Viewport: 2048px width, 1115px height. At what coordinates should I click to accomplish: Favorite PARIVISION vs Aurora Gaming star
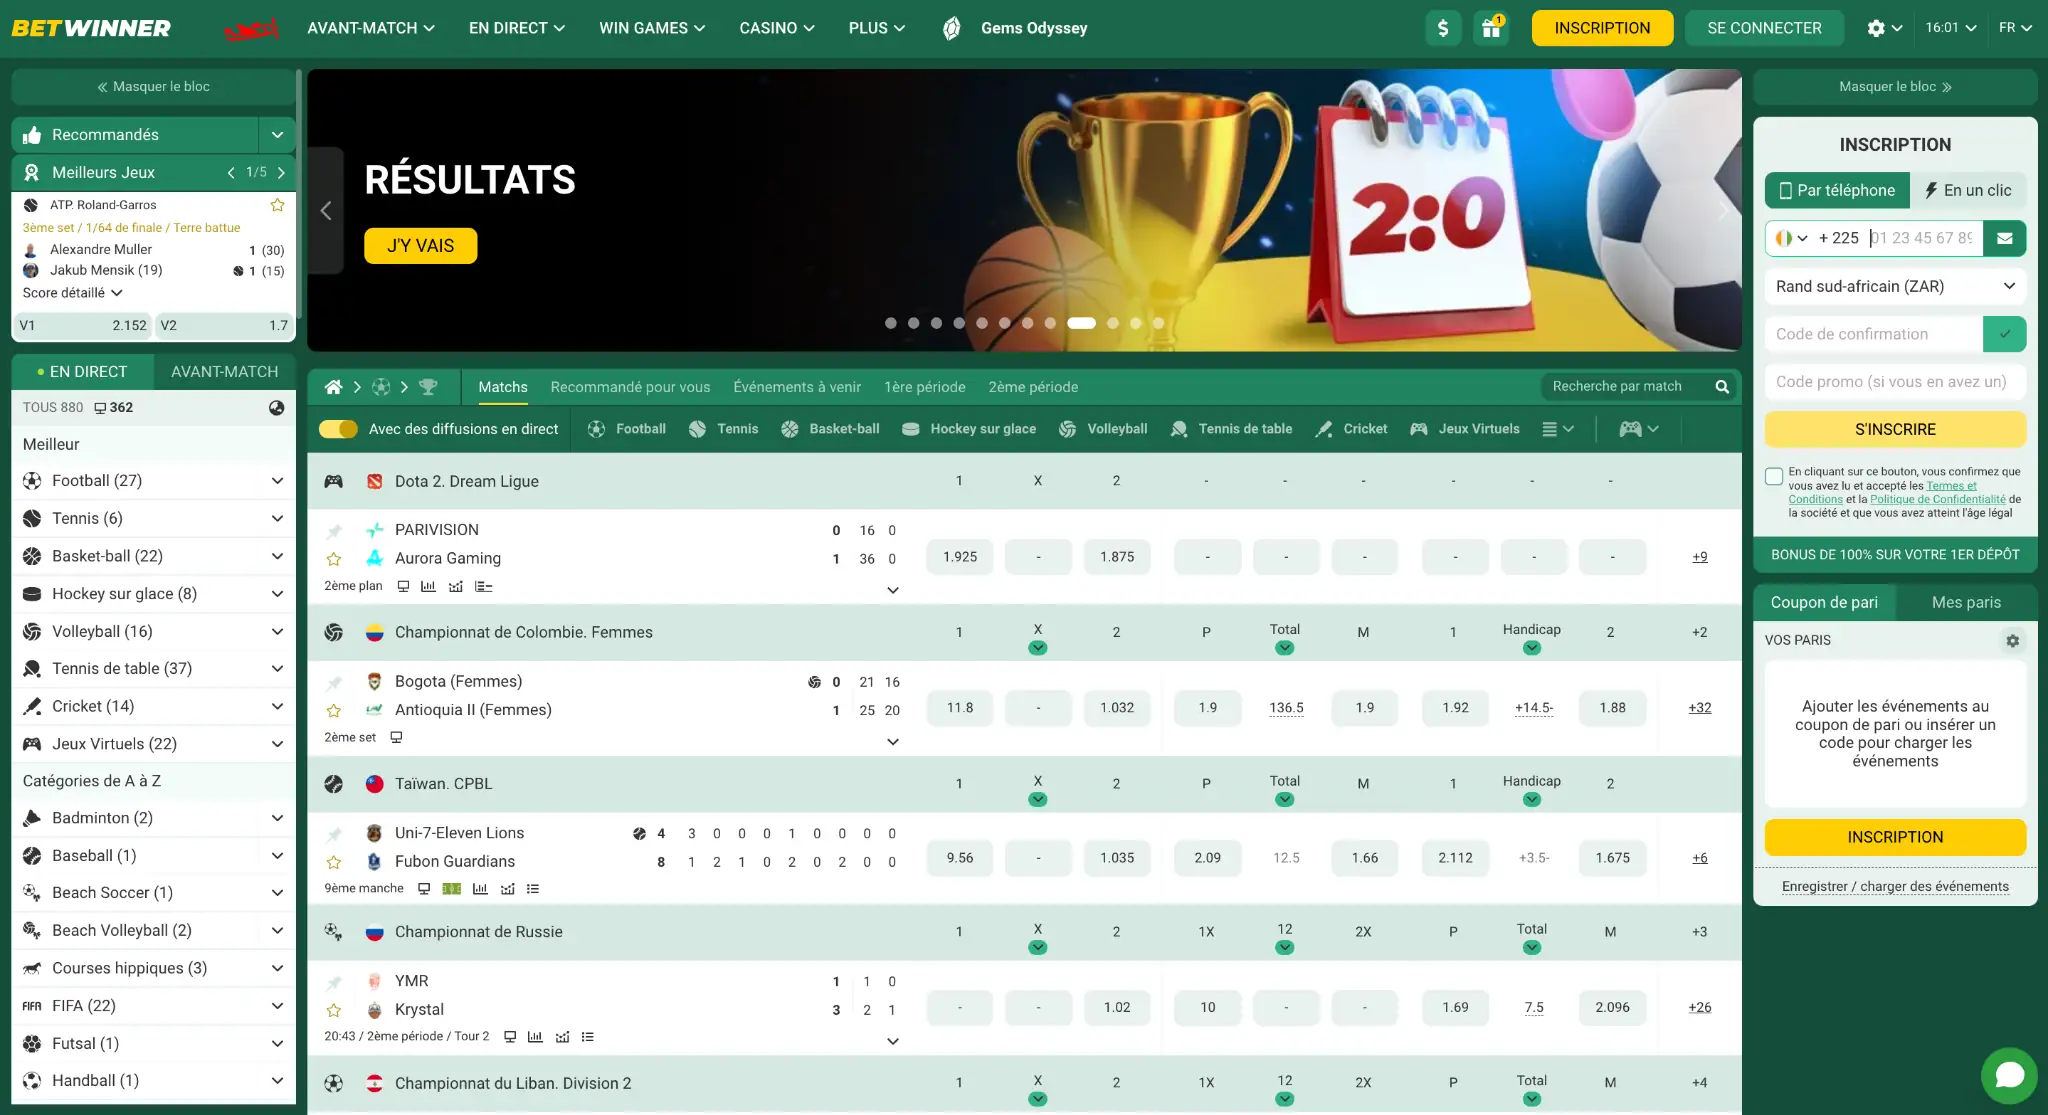point(334,559)
